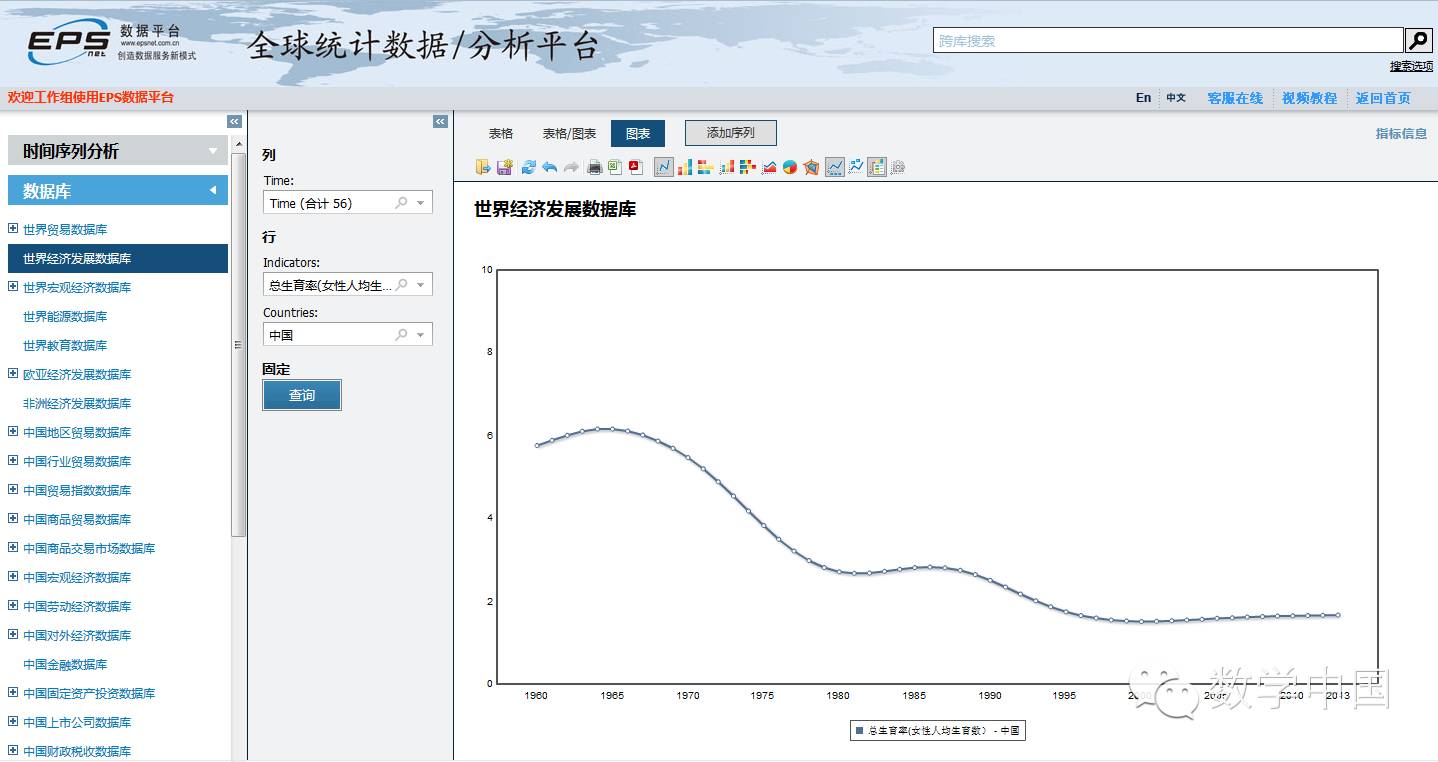
Task: Expand the 世界贸易数据库 tree node
Action: (x=13, y=229)
